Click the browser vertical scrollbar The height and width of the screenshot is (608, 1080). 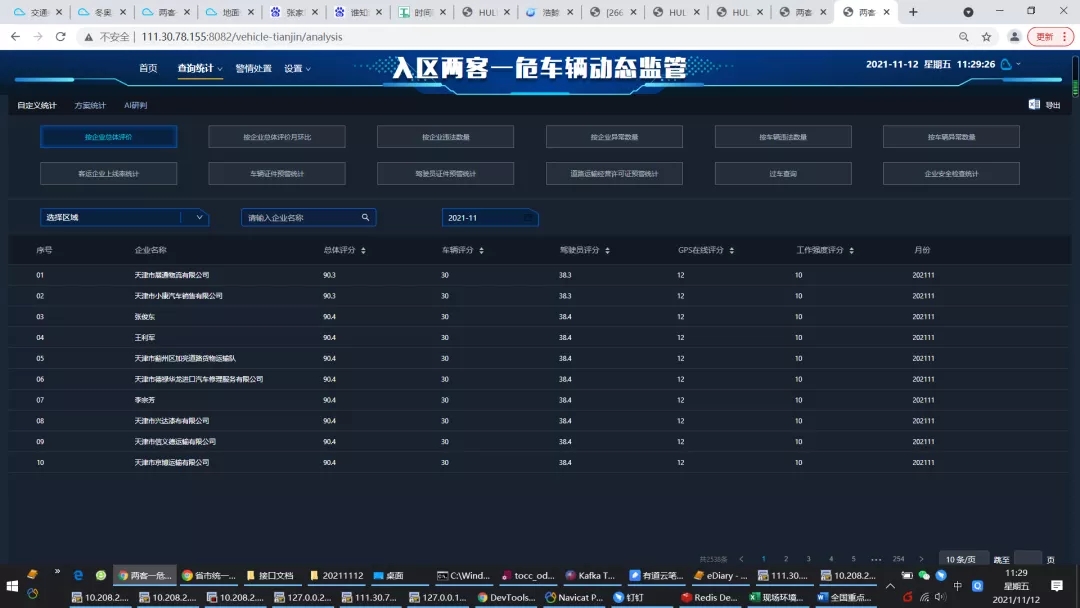pos(1075,76)
